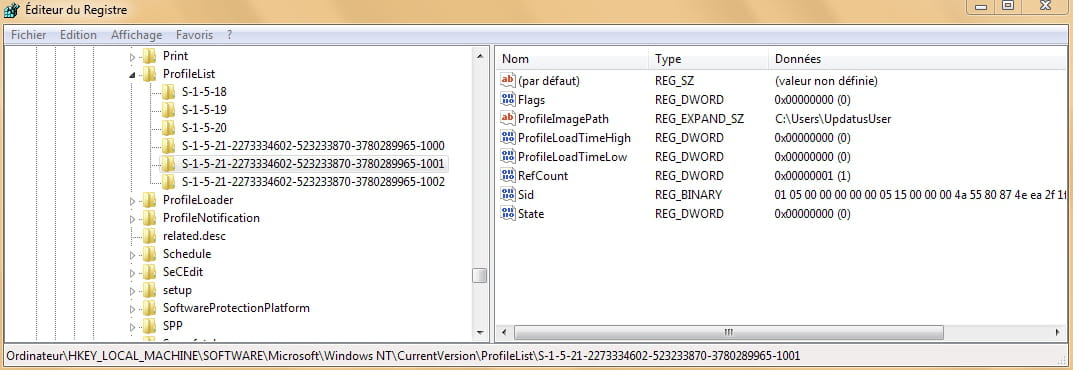
Task: Open the Affichage menu
Action: (x=136, y=35)
